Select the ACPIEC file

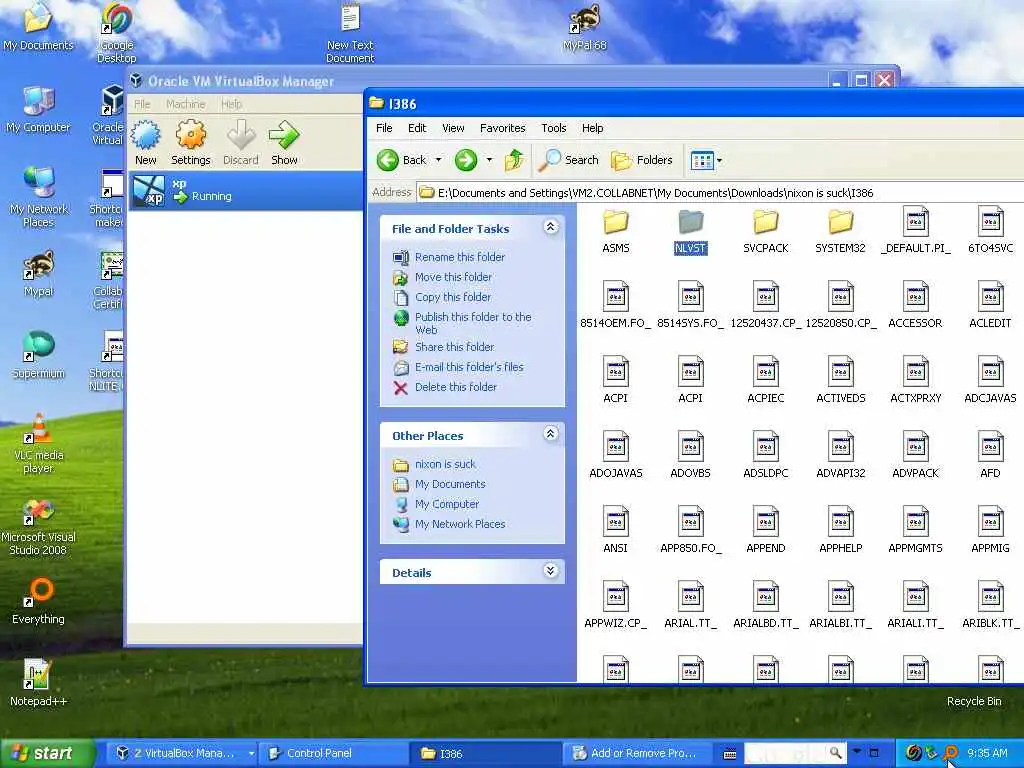(x=765, y=381)
